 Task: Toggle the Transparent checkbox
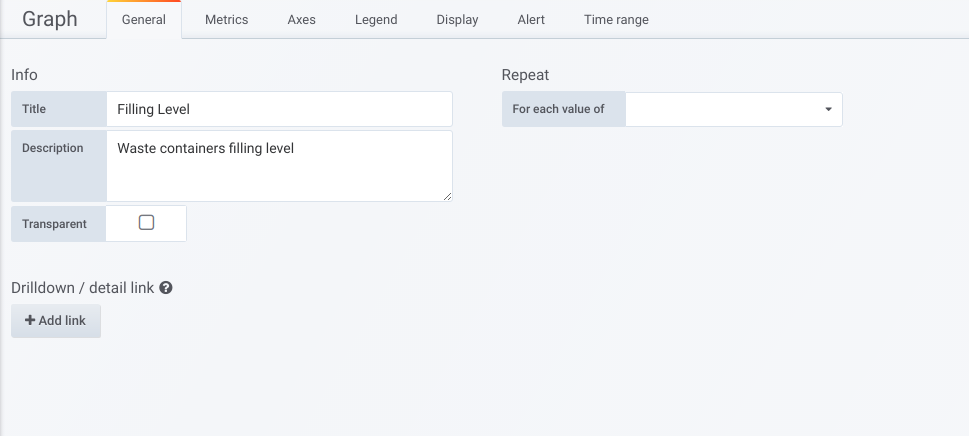pos(146,223)
